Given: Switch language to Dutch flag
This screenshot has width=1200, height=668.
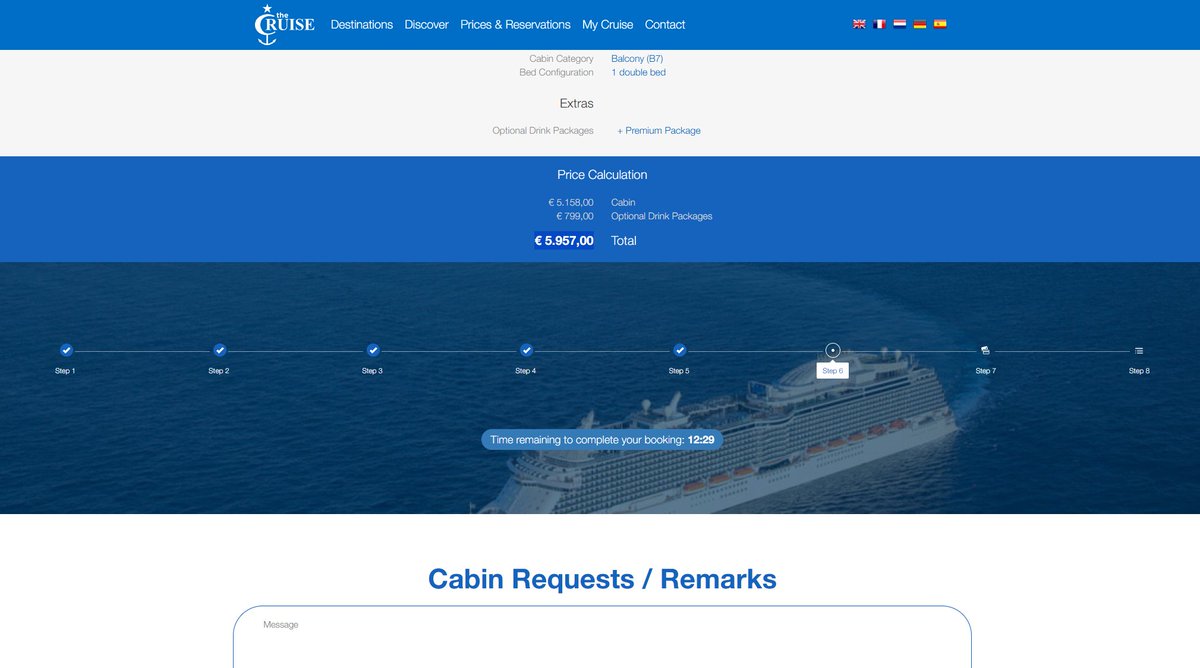Looking at the screenshot, I should point(899,24).
